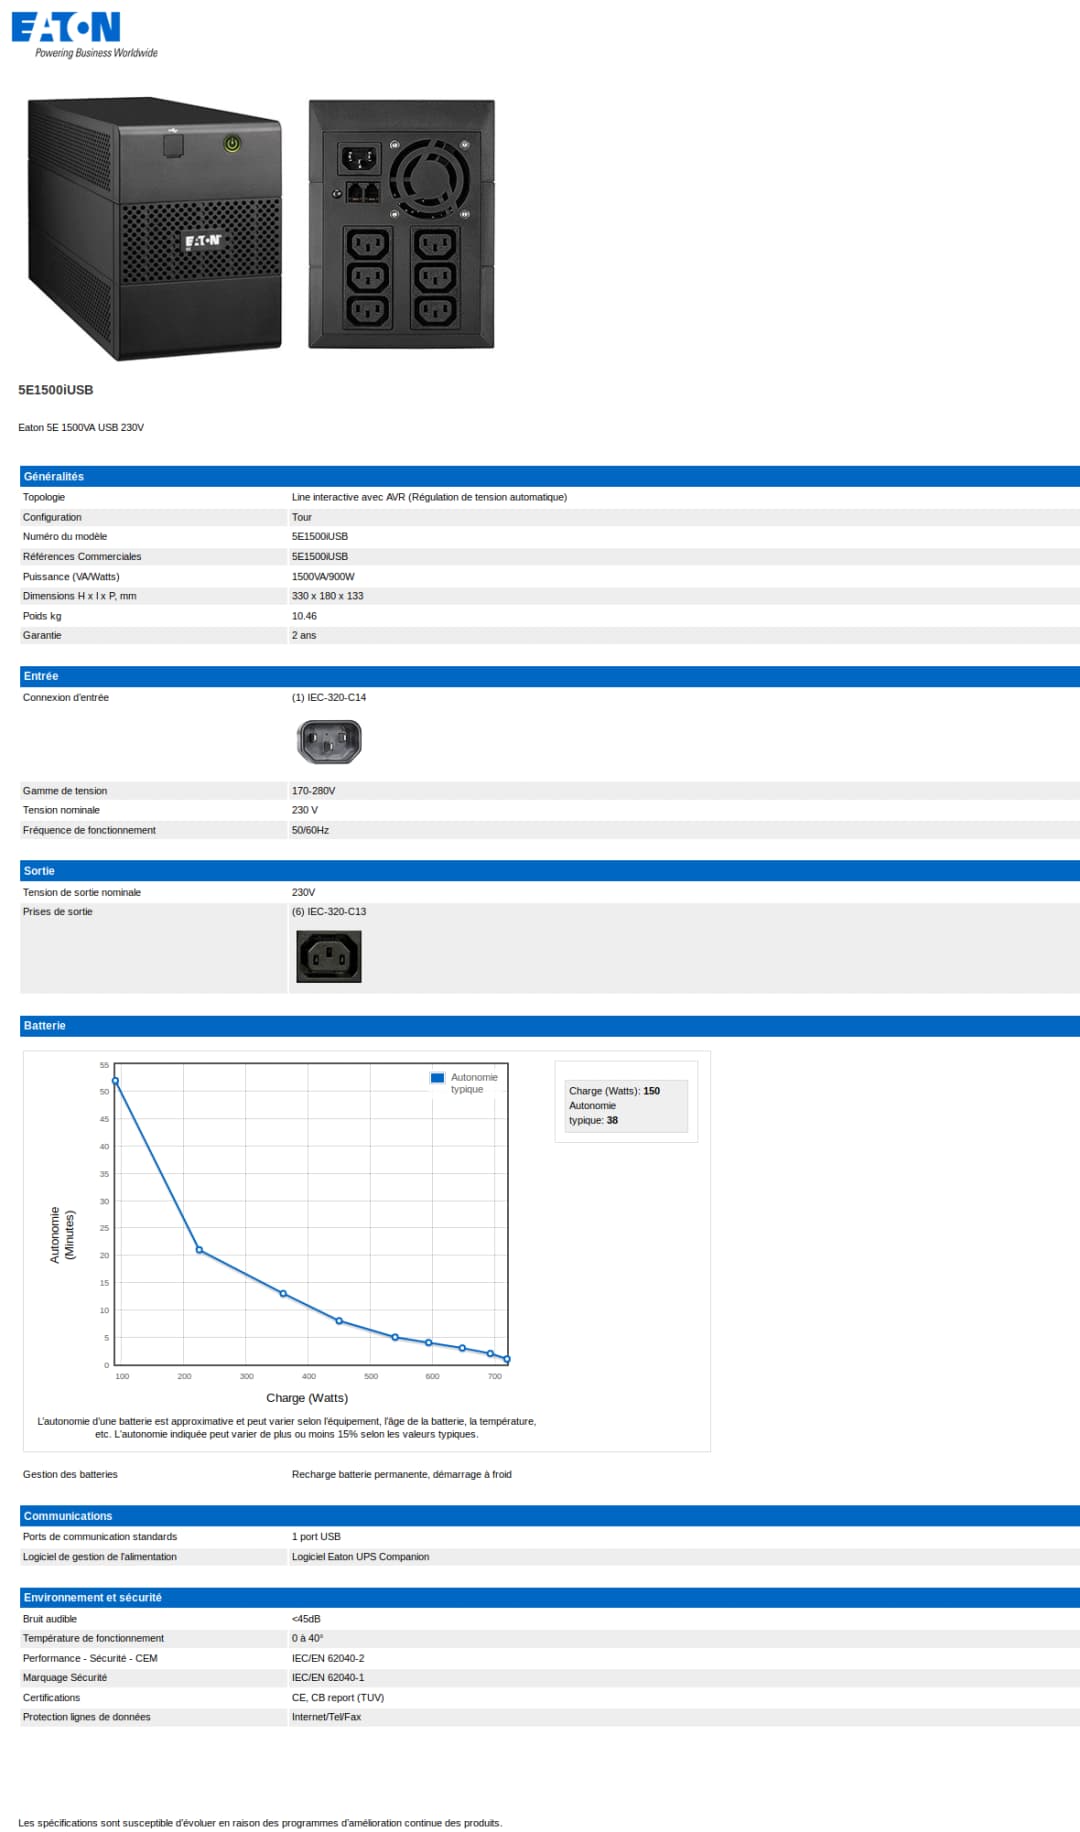1080x1832 pixels.
Task: Click the blue Autonomie typique legend swatch
Action: click(437, 1078)
